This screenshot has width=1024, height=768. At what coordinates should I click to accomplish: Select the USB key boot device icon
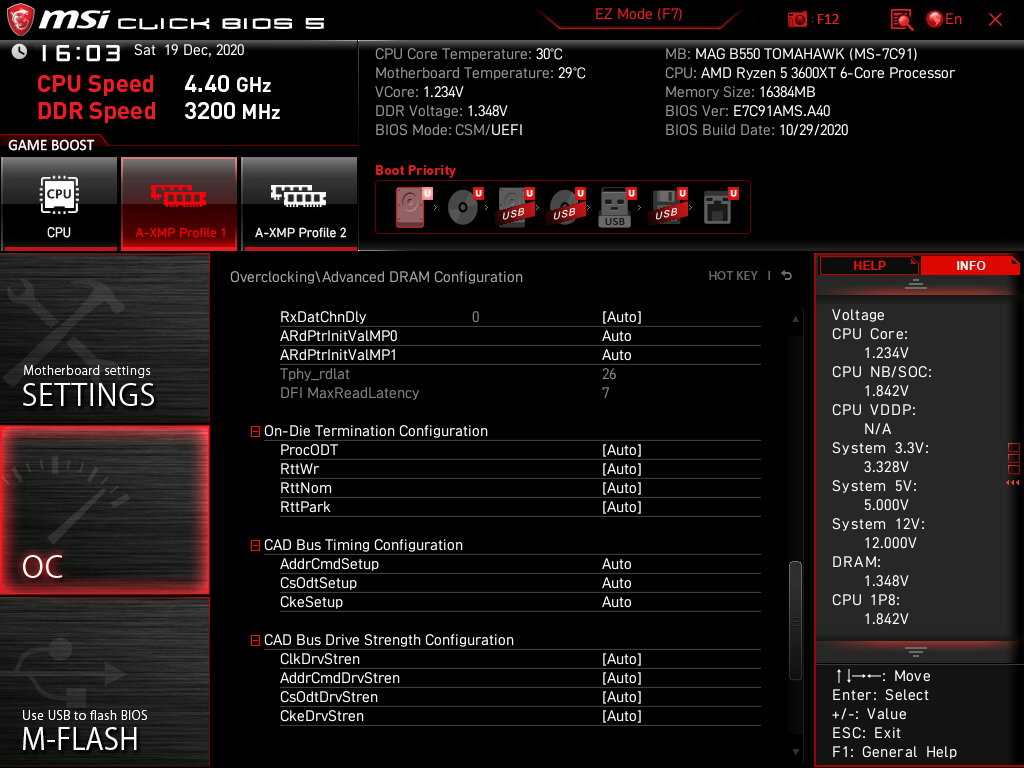point(617,207)
